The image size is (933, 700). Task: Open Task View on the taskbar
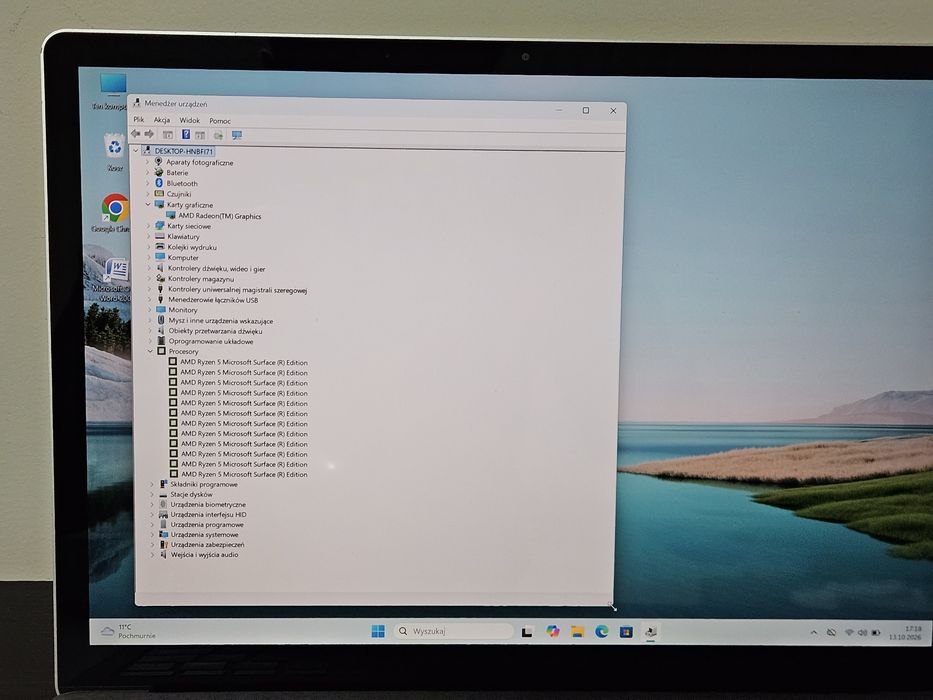[527, 632]
